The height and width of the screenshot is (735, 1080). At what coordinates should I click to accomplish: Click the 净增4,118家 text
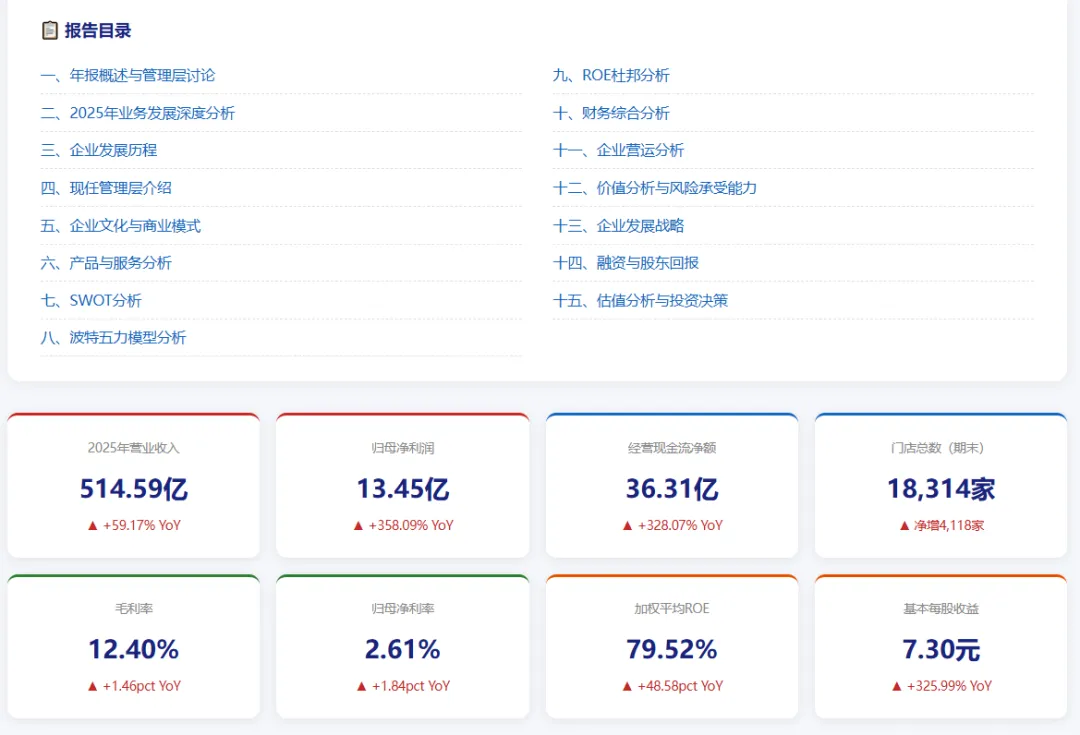949,526
